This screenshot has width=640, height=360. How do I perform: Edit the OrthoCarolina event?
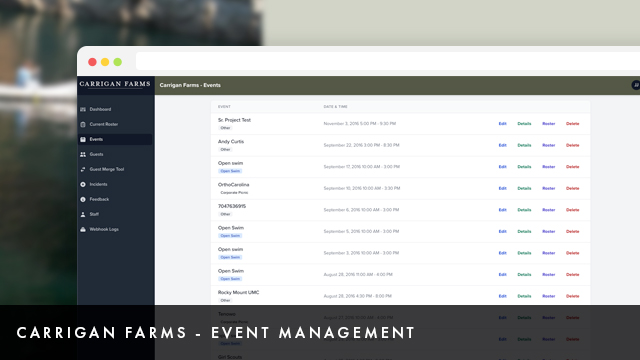click(x=502, y=189)
